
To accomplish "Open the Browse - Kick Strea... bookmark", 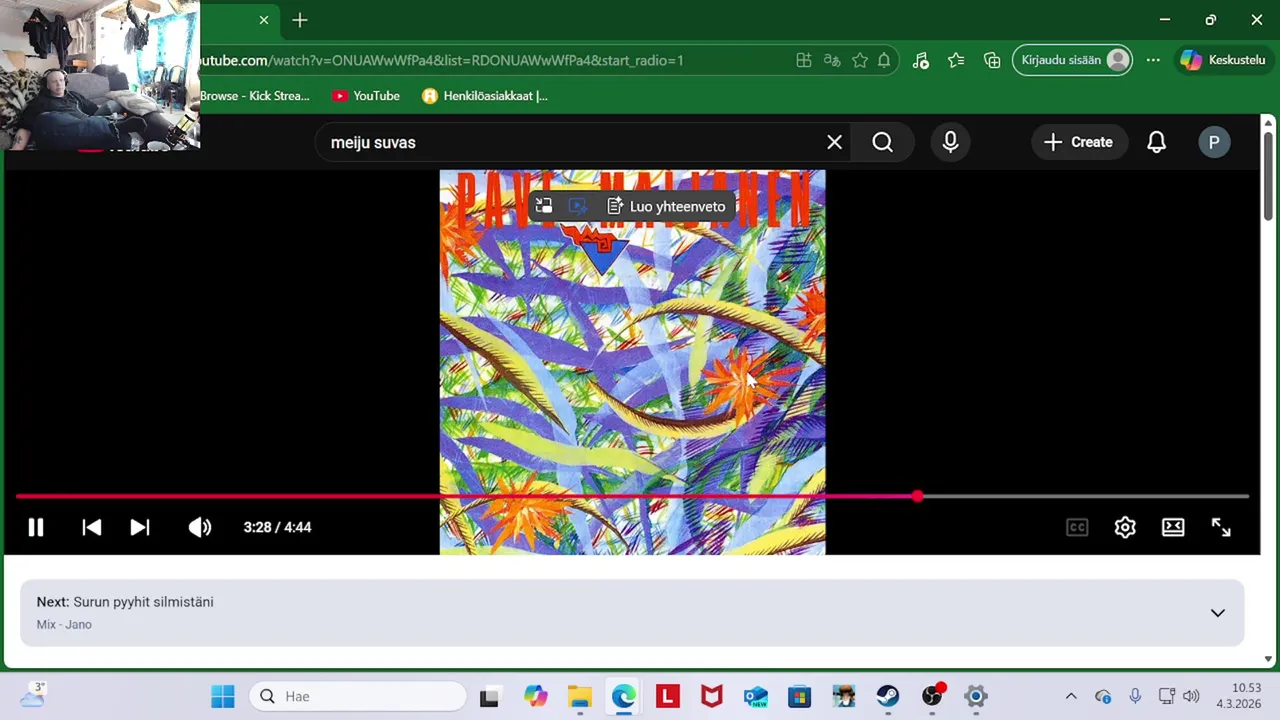I will (255, 96).
